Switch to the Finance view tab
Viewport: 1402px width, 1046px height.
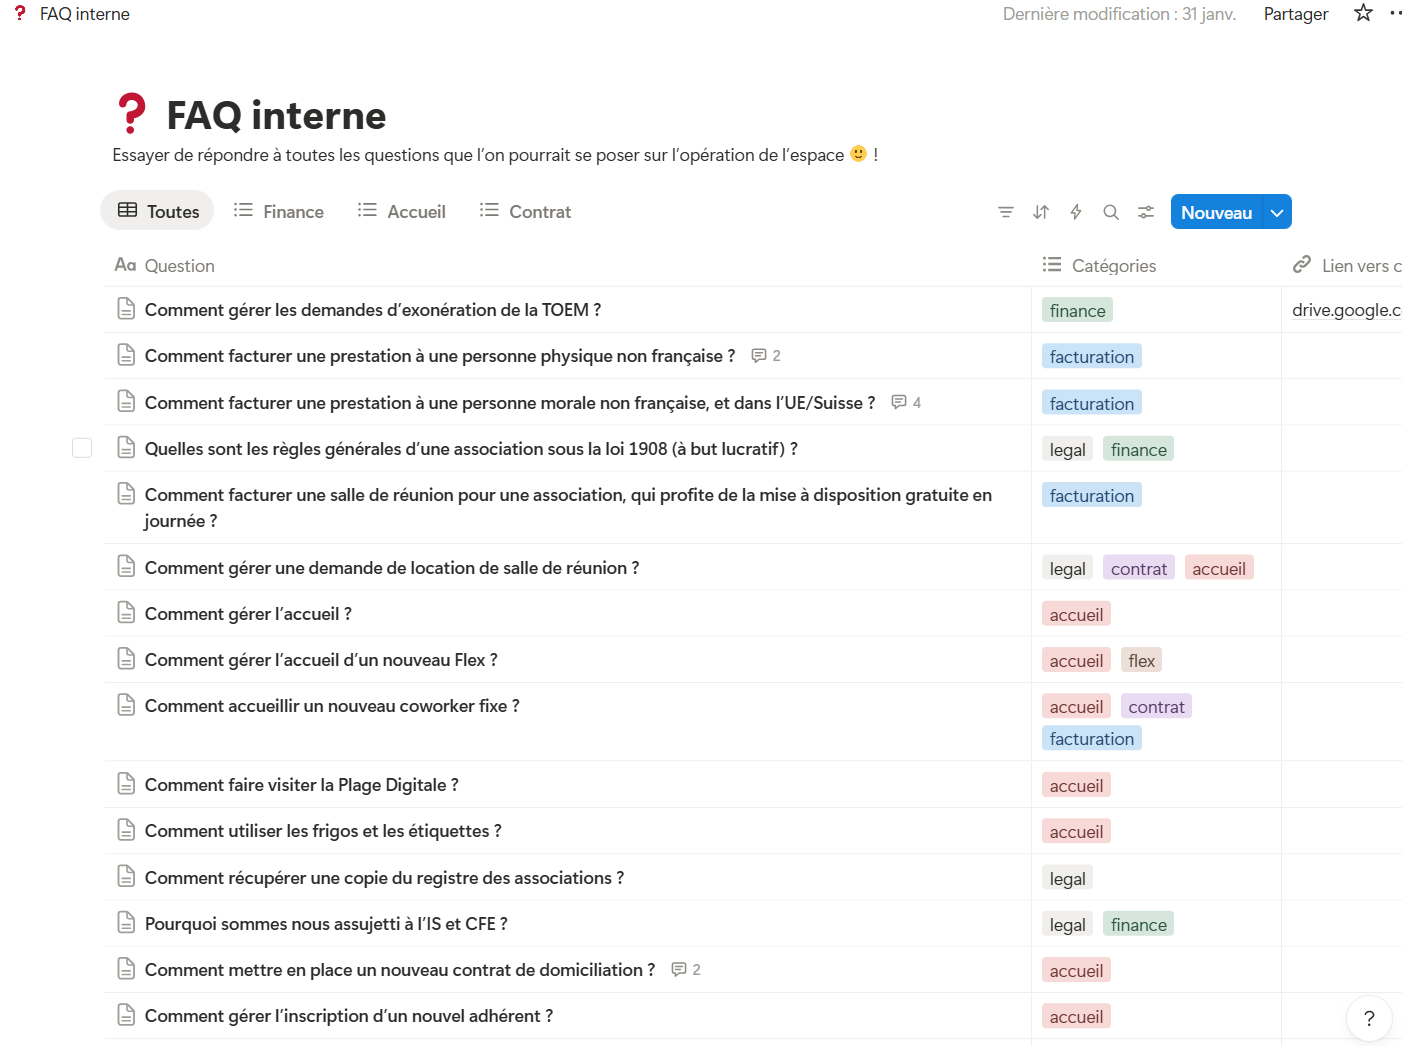tap(279, 212)
